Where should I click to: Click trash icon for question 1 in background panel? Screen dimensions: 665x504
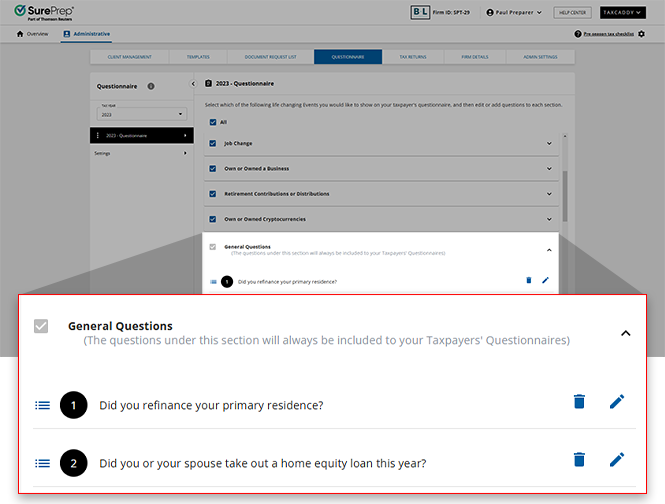point(528,280)
